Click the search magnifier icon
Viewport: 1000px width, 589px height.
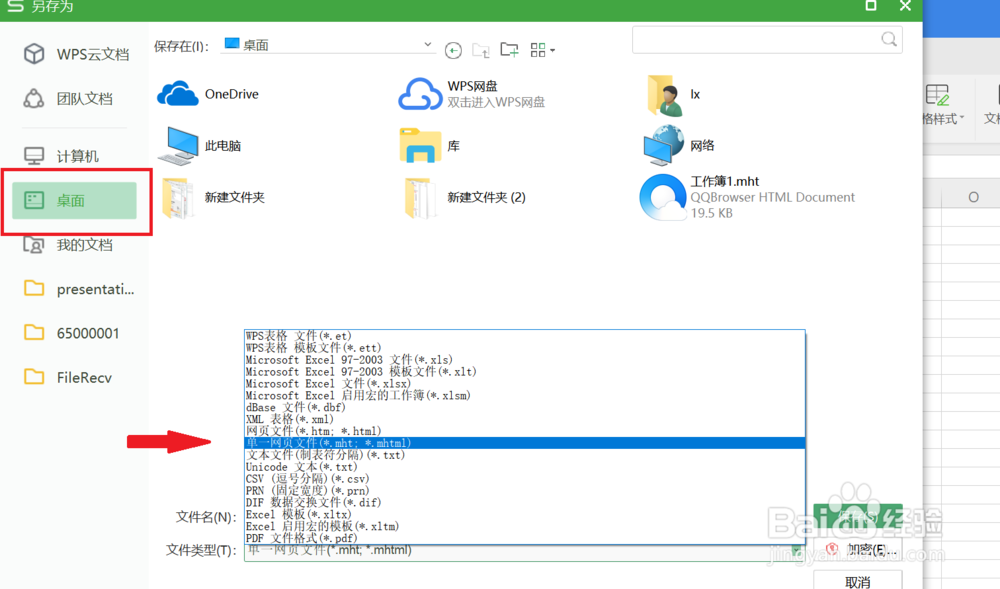click(x=889, y=40)
